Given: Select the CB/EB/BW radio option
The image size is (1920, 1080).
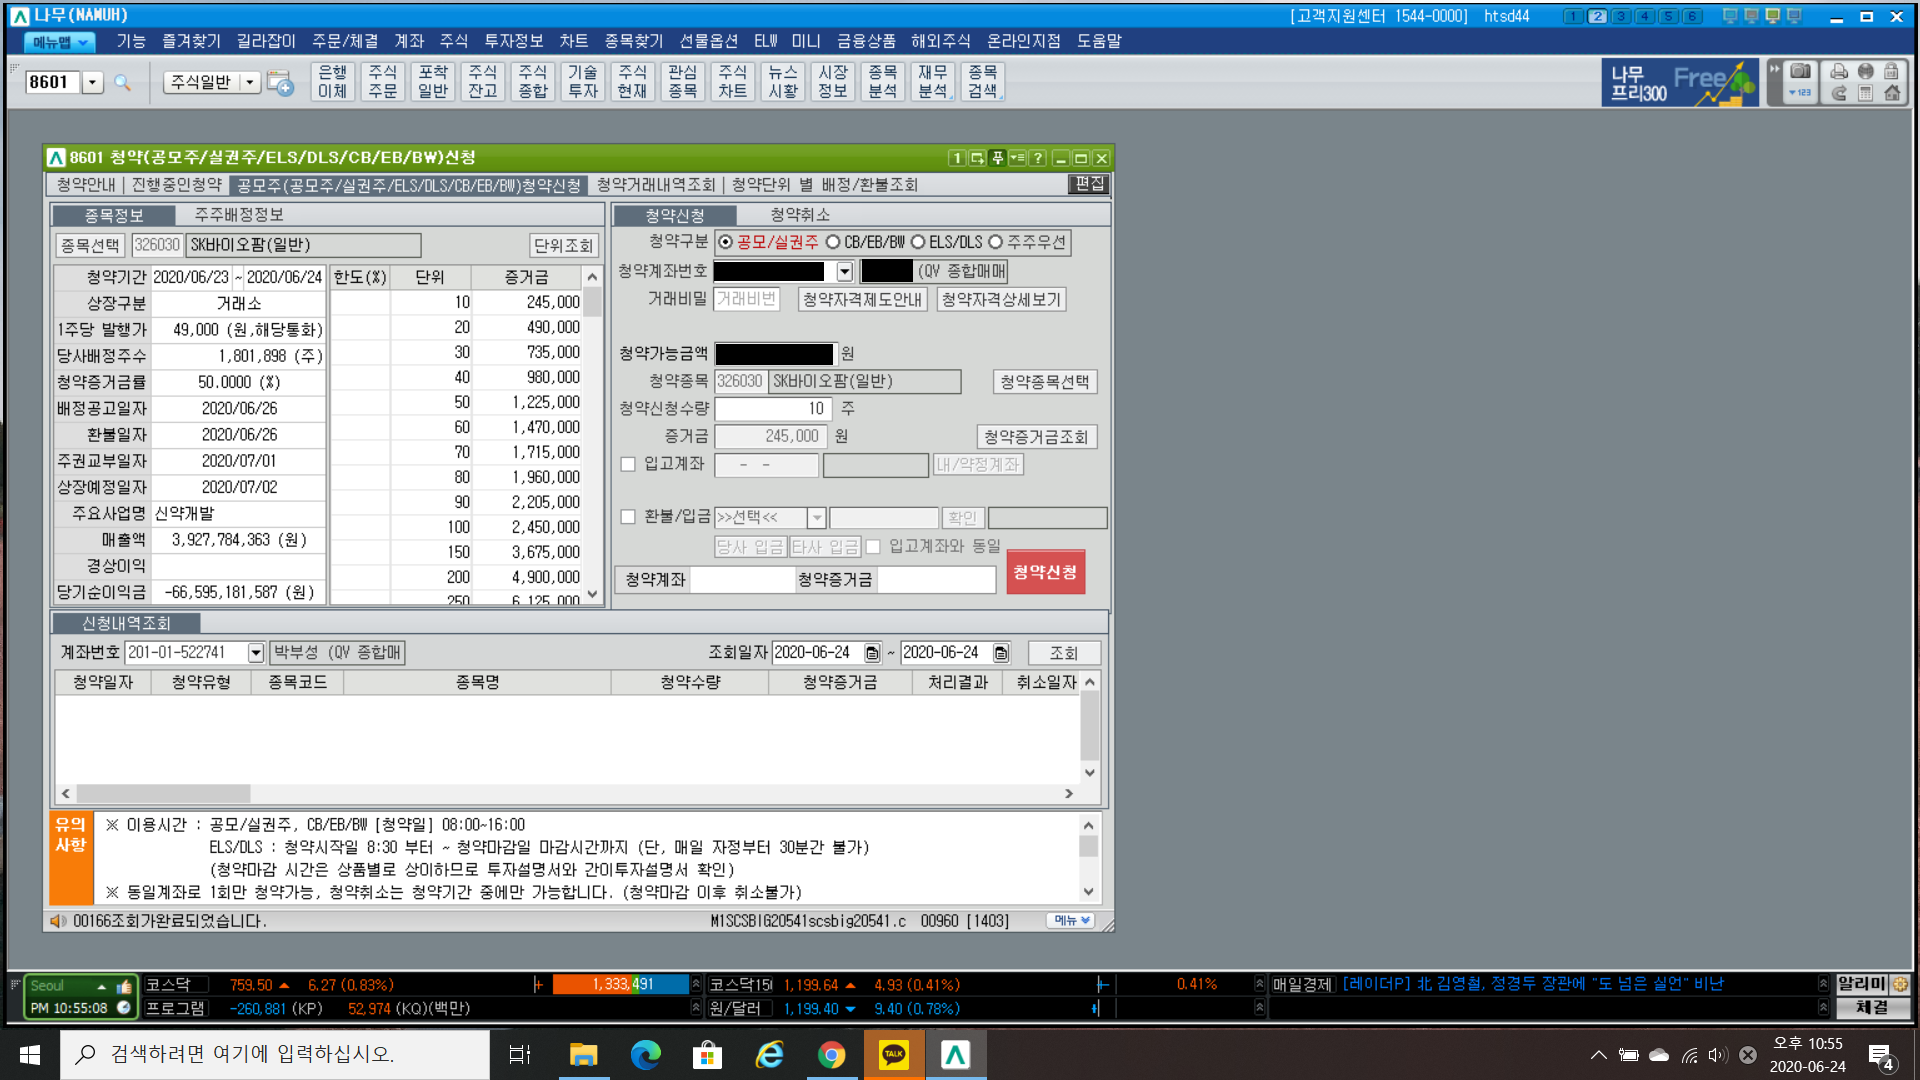Looking at the screenshot, I should point(833,243).
